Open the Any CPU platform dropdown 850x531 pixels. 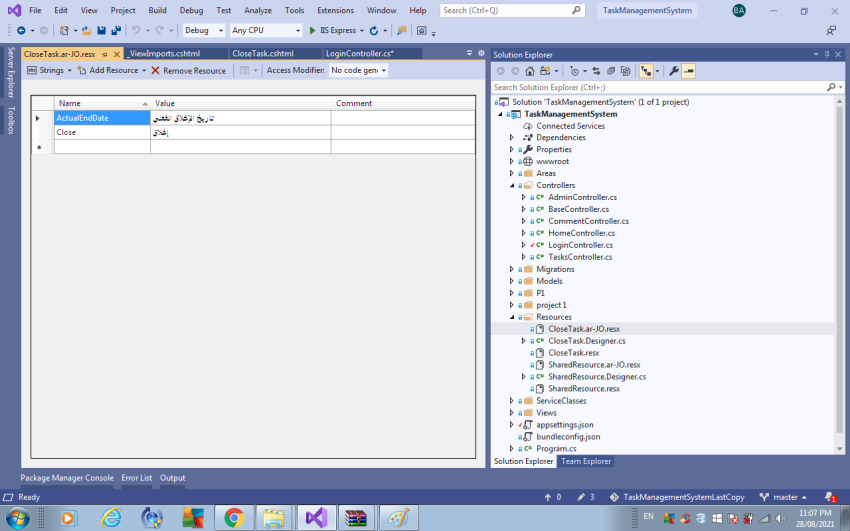click(265, 31)
